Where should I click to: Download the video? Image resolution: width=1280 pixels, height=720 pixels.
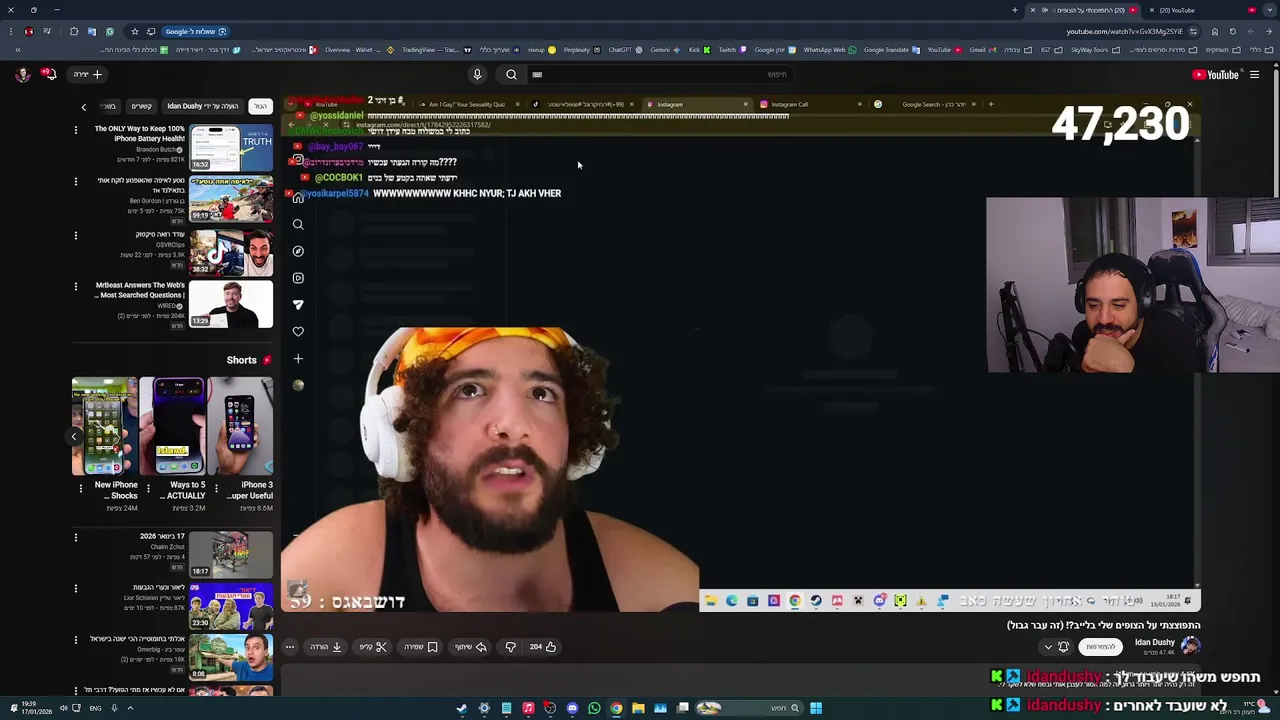(x=326, y=647)
